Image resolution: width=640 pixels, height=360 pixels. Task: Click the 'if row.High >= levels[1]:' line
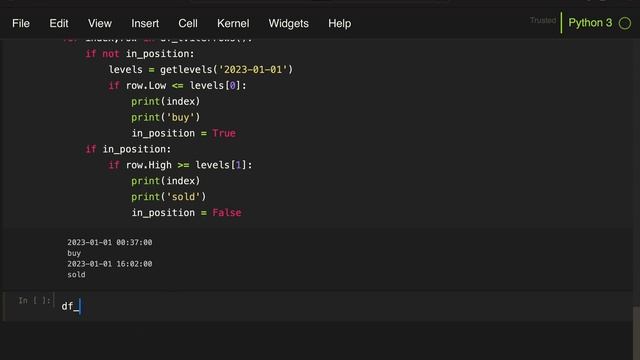point(180,165)
